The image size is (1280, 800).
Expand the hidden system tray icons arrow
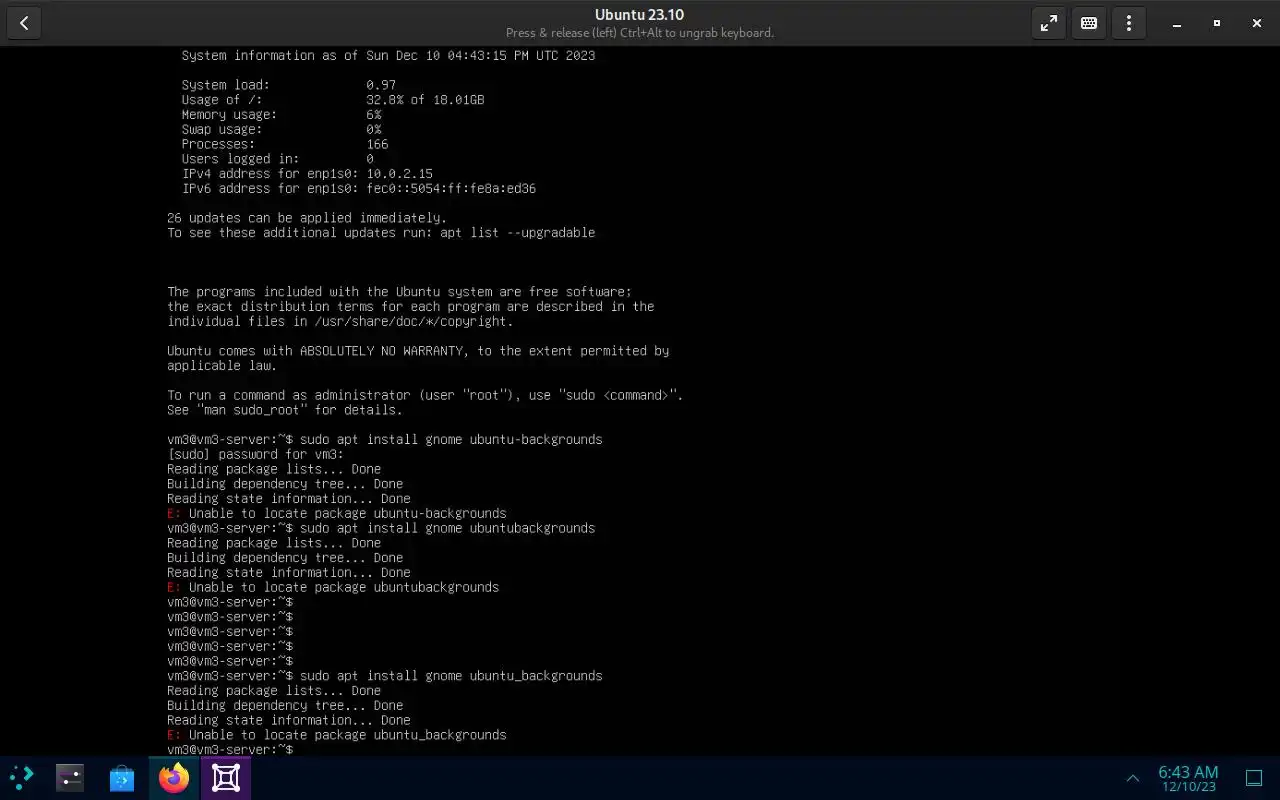pos(1133,778)
